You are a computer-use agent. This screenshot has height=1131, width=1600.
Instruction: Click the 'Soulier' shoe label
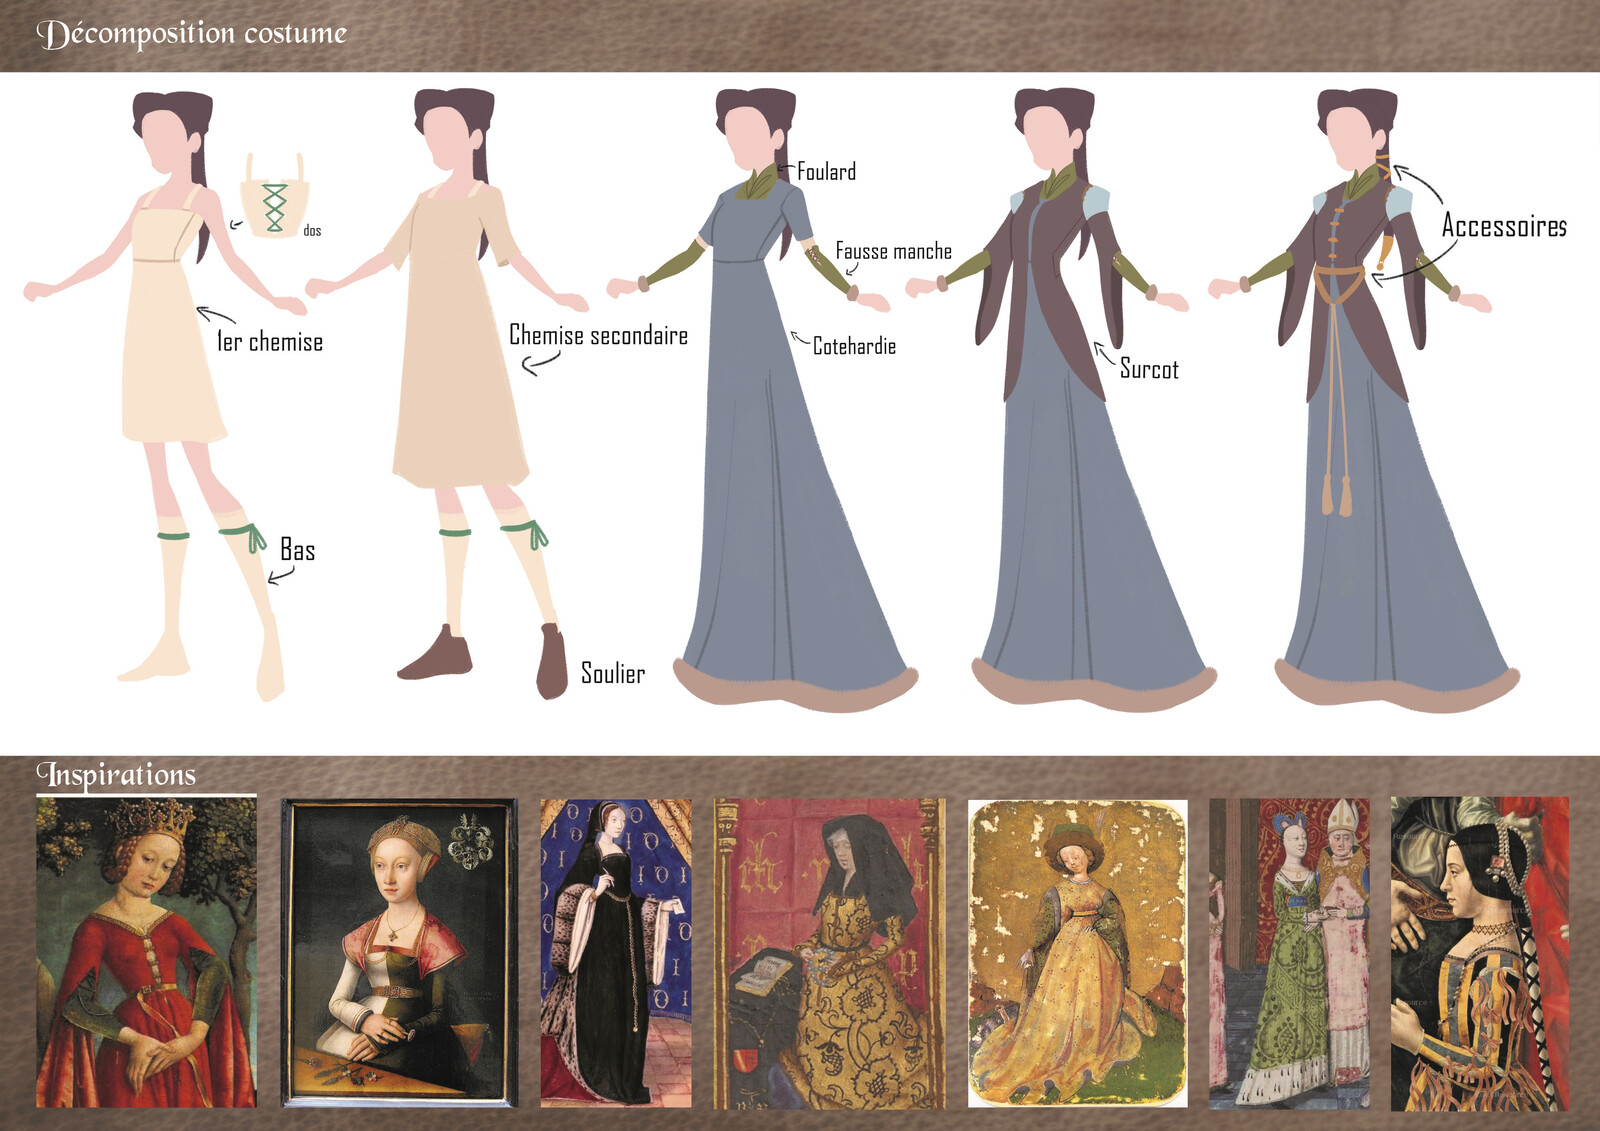(613, 673)
